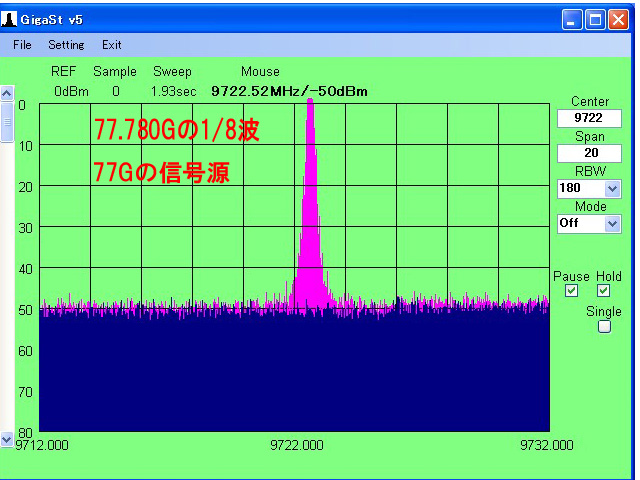Close the GigaSt window
The image size is (640, 480).
point(618,20)
